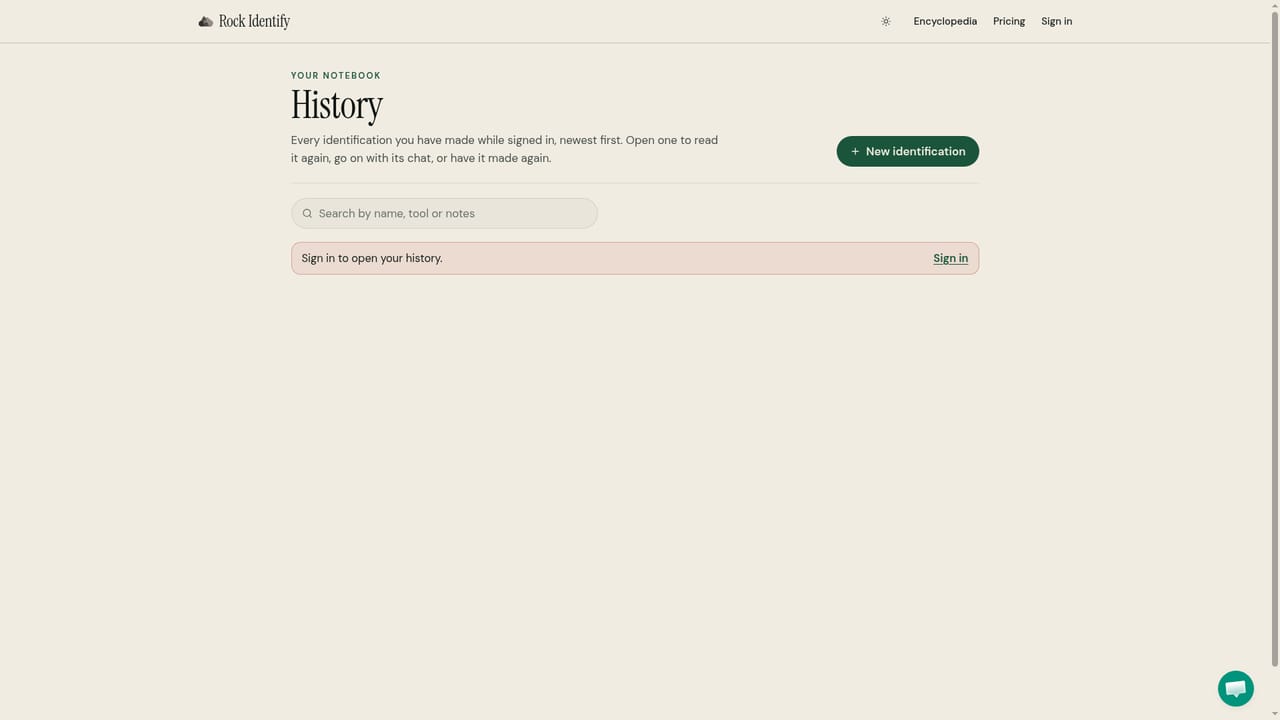Viewport: 1280px width, 720px height.
Task: Start a New identification
Action: coord(907,151)
